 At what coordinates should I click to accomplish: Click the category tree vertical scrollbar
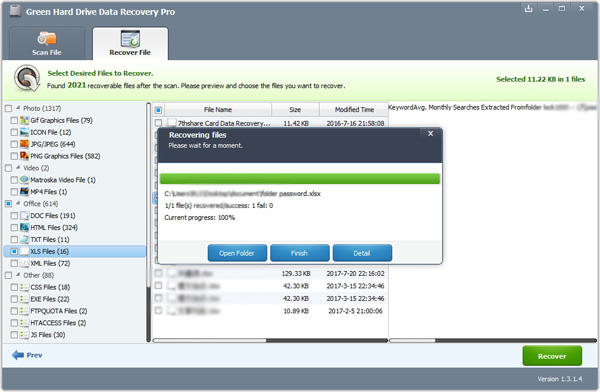[148, 222]
